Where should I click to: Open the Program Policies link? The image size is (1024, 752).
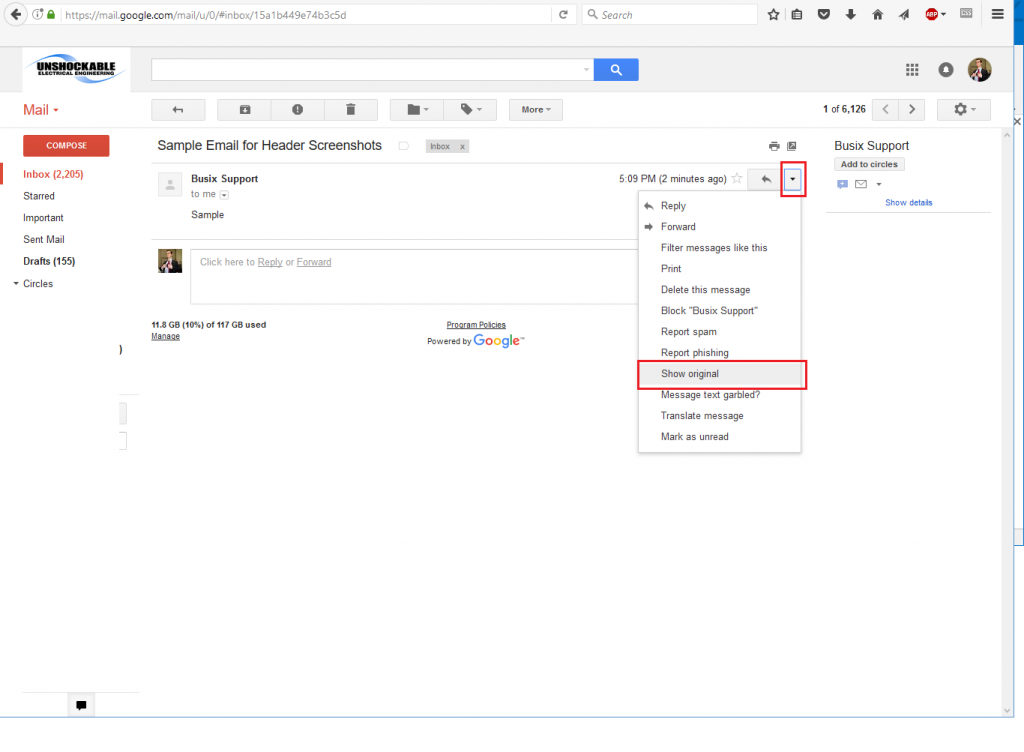pos(476,325)
